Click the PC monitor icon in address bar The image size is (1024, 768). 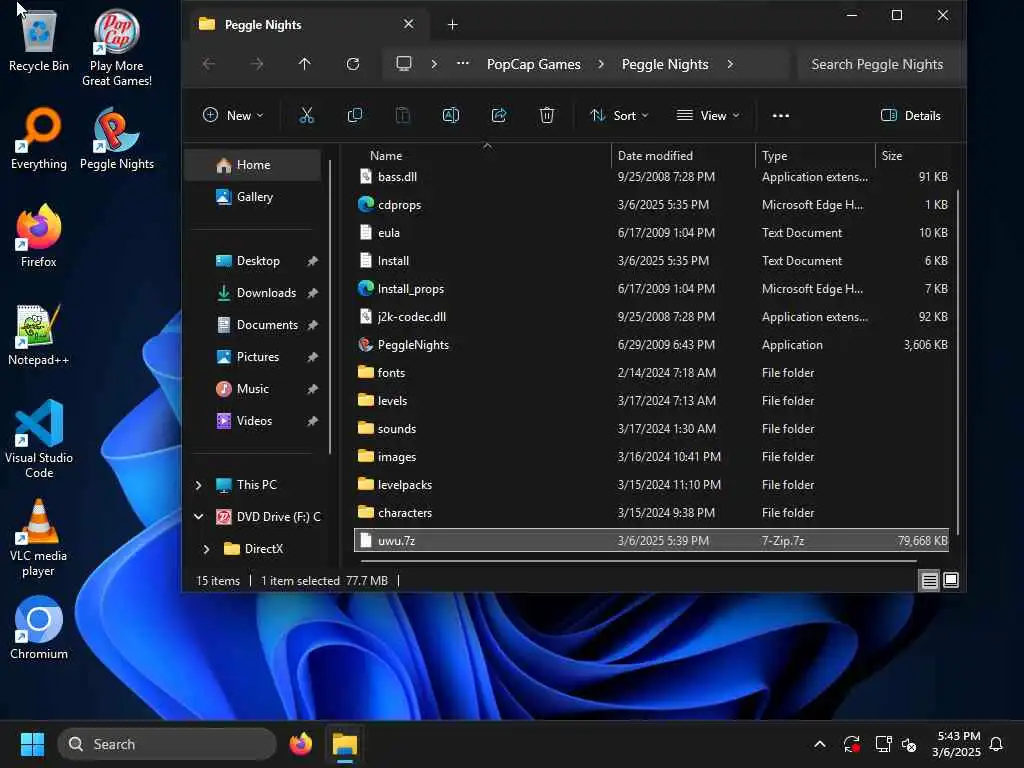[x=404, y=64]
